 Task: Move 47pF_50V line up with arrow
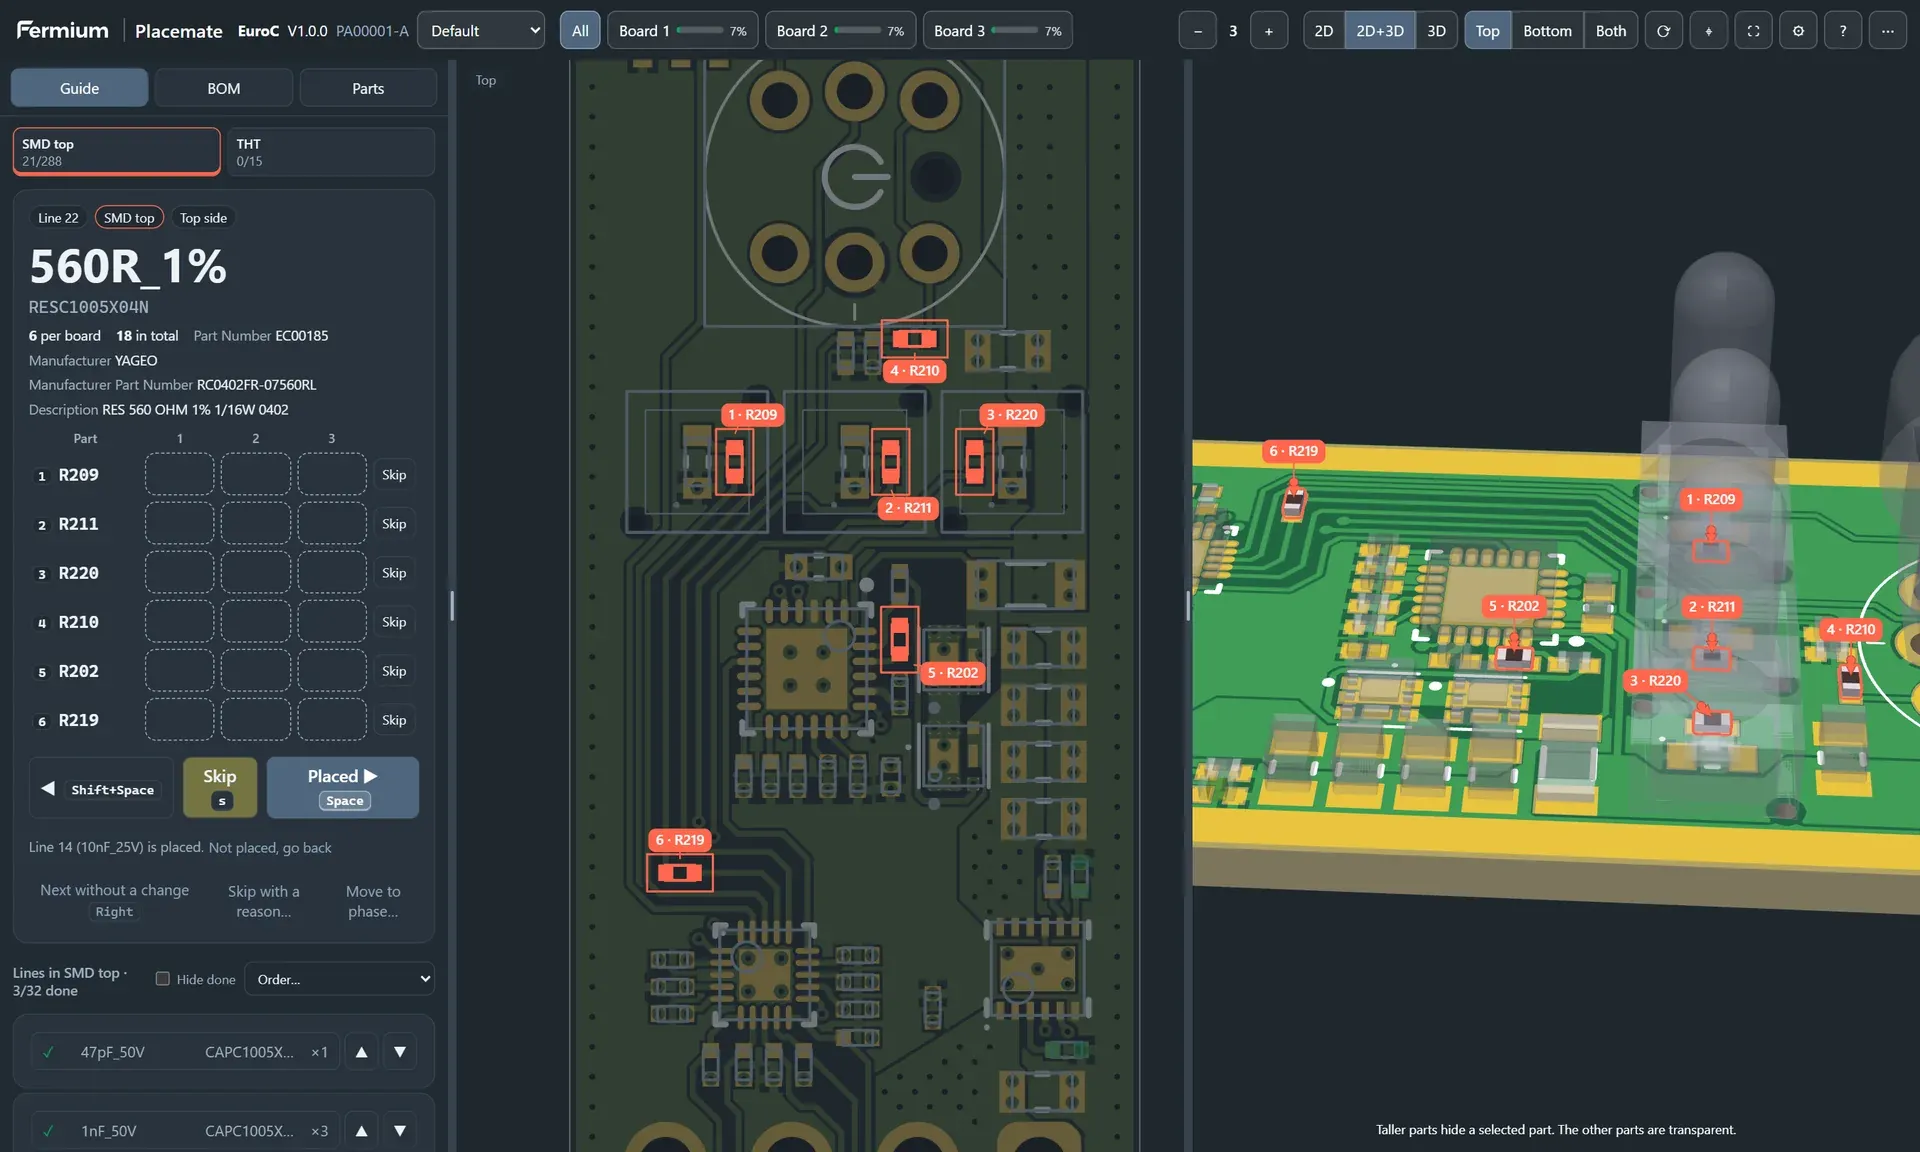point(362,1052)
